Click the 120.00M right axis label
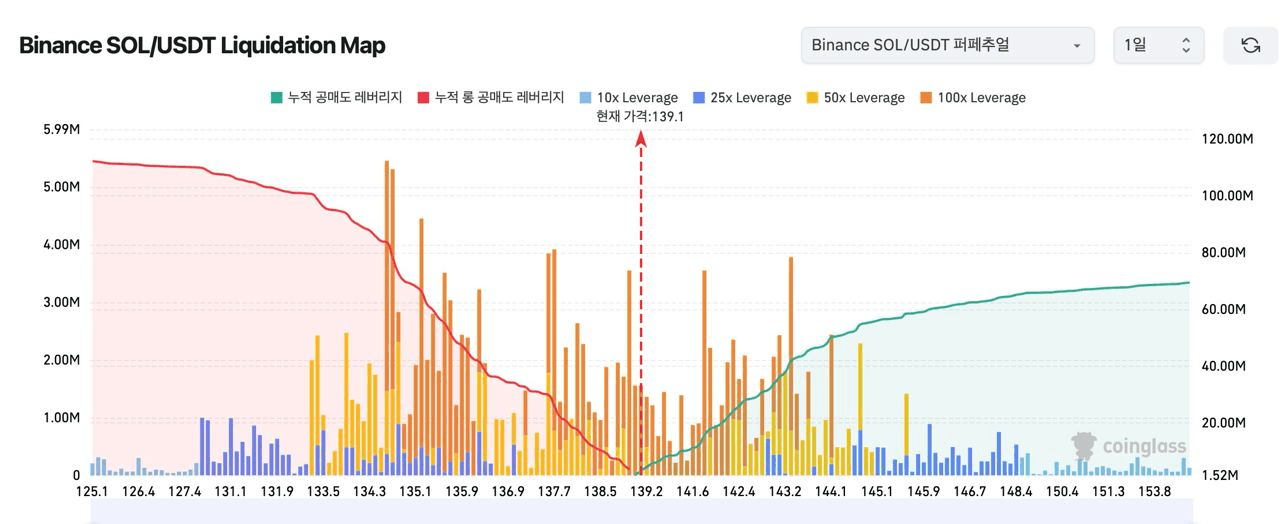 (1227, 139)
